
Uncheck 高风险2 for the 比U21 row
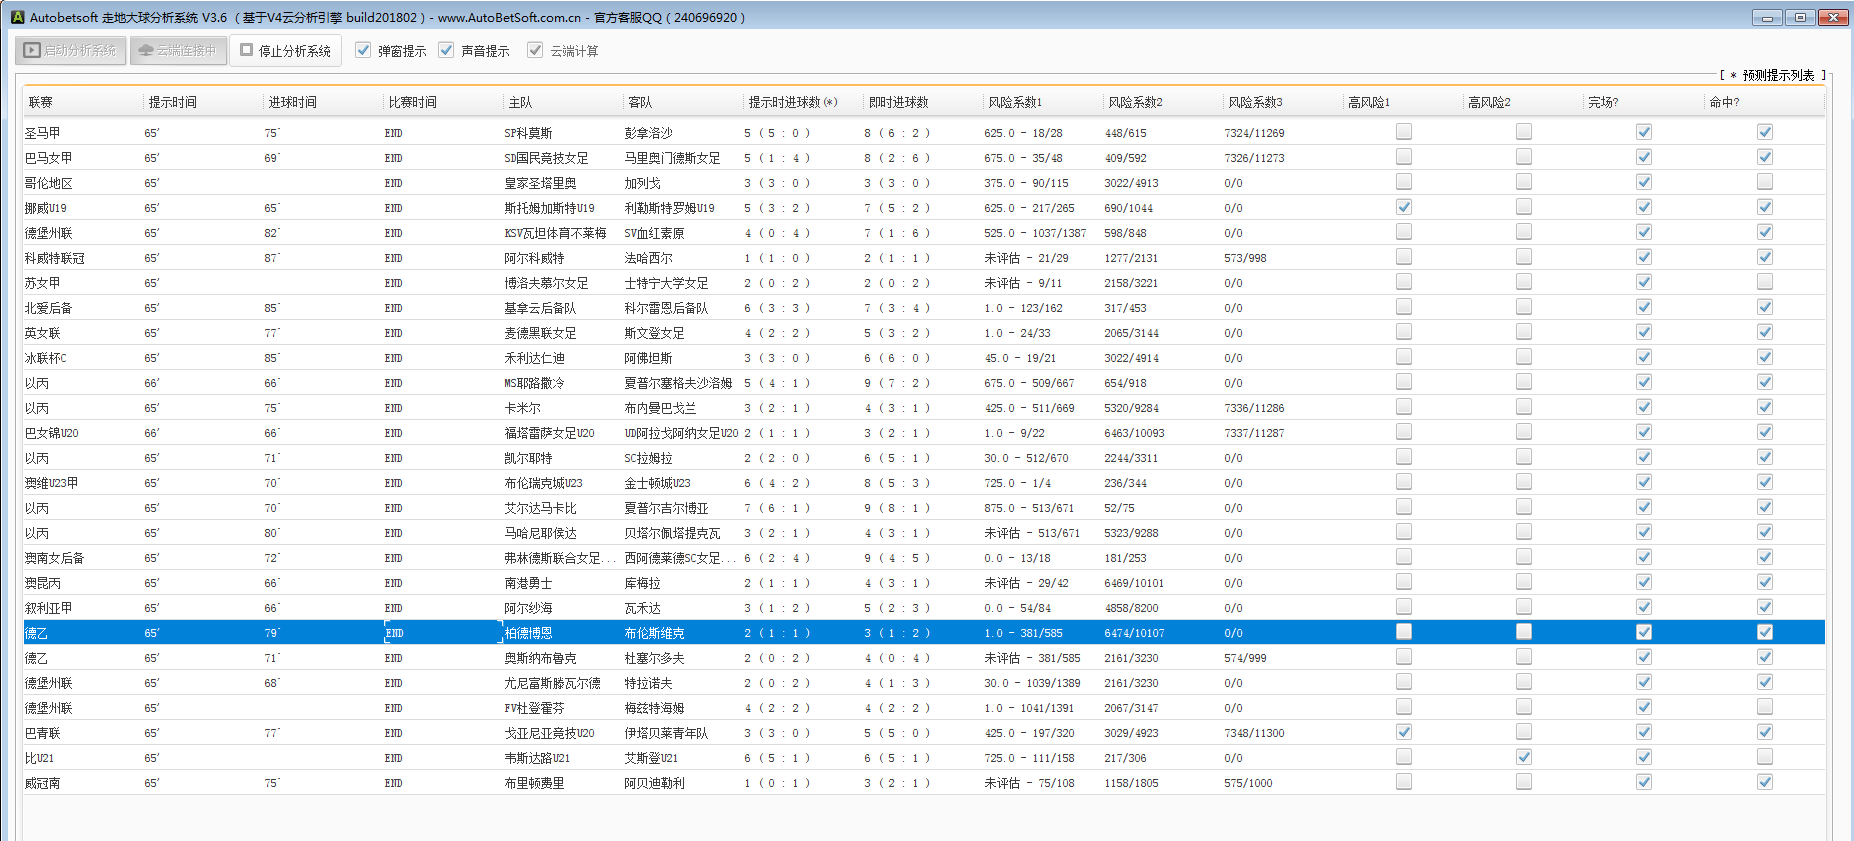point(1524,757)
